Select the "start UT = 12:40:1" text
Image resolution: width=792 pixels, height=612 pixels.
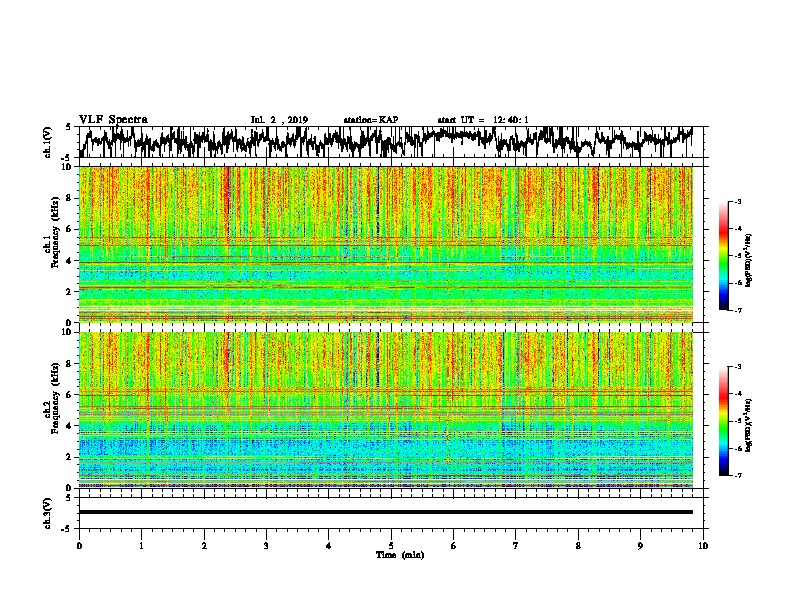(x=483, y=120)
